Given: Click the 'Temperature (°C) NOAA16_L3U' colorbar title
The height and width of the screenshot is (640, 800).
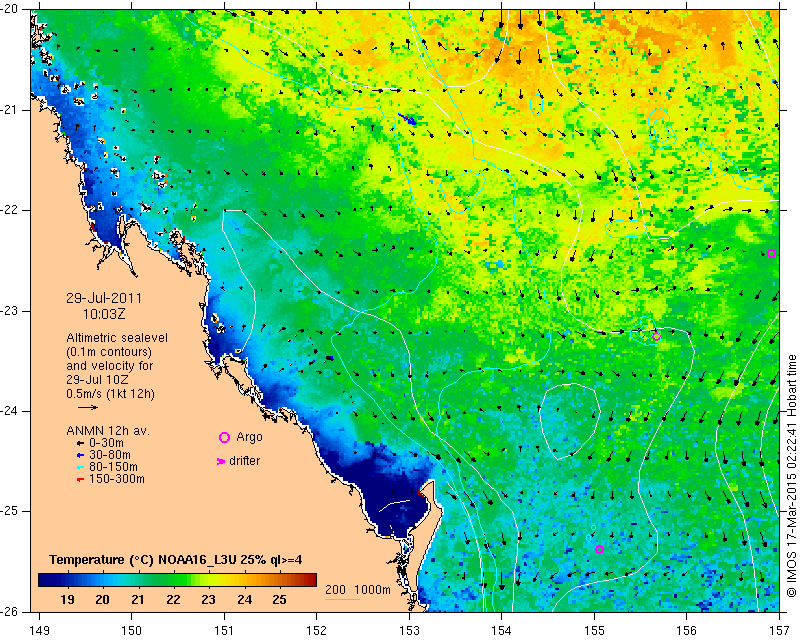Looking at the screenshot, I should coord(145,559).
